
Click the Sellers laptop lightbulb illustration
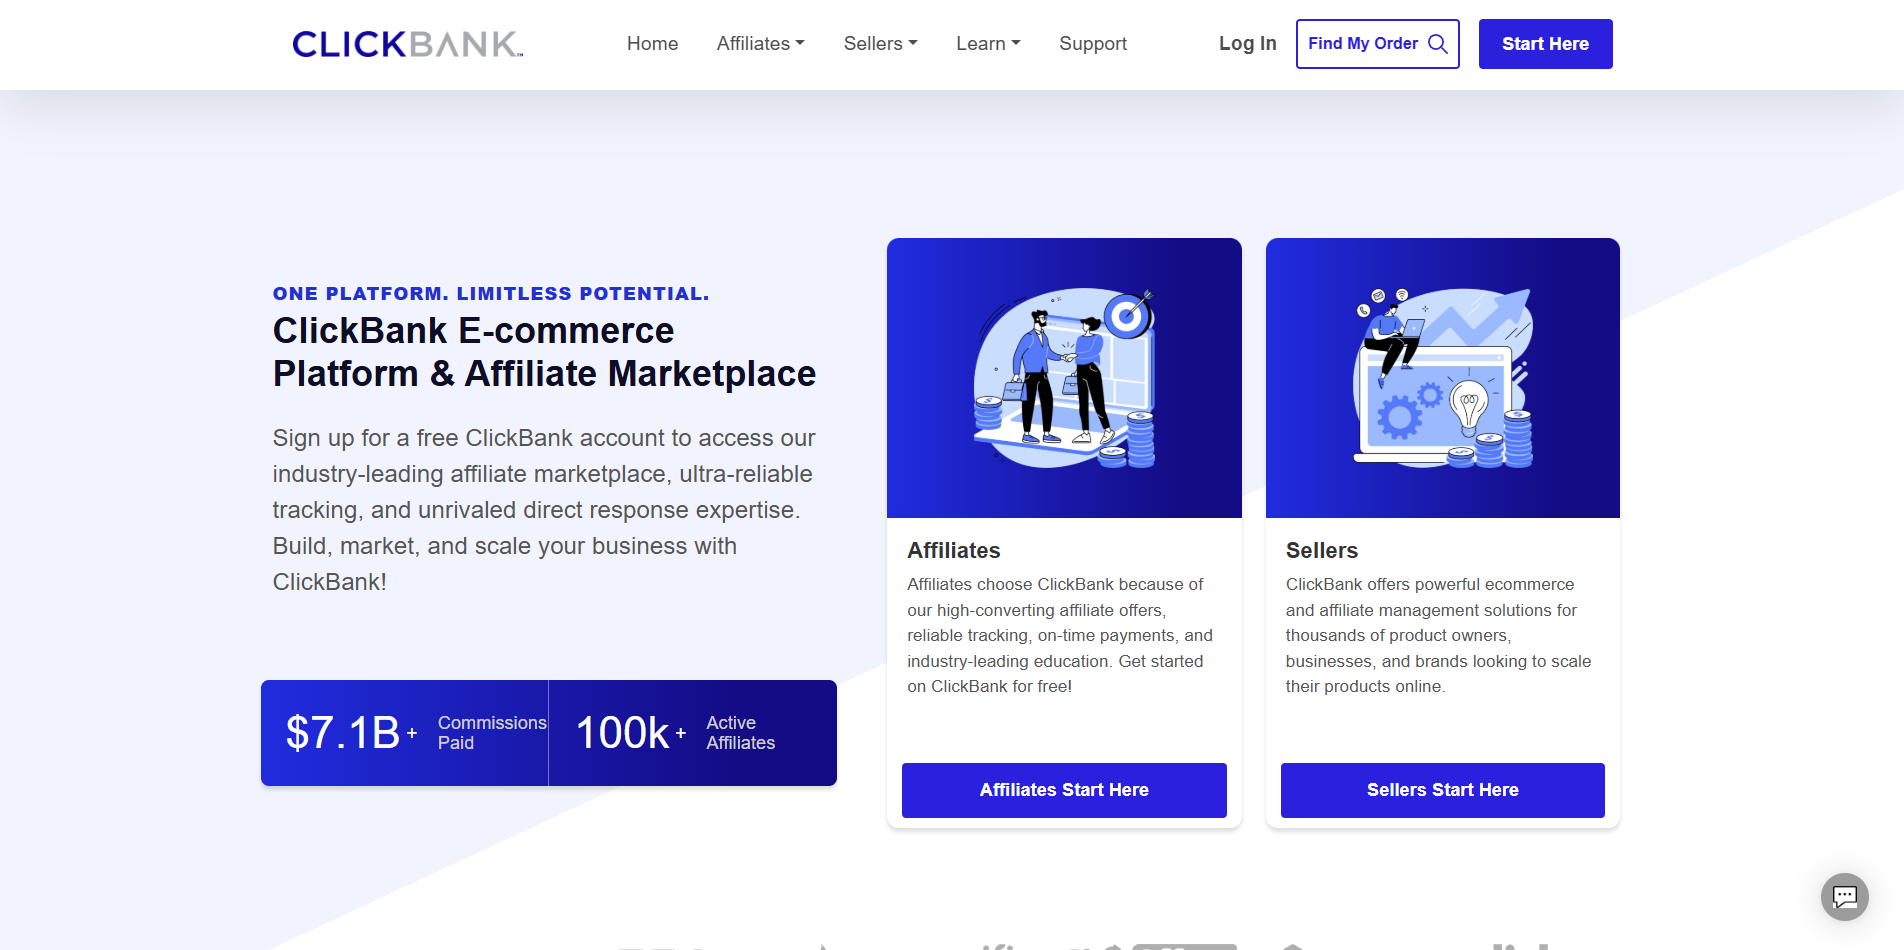1442,378
